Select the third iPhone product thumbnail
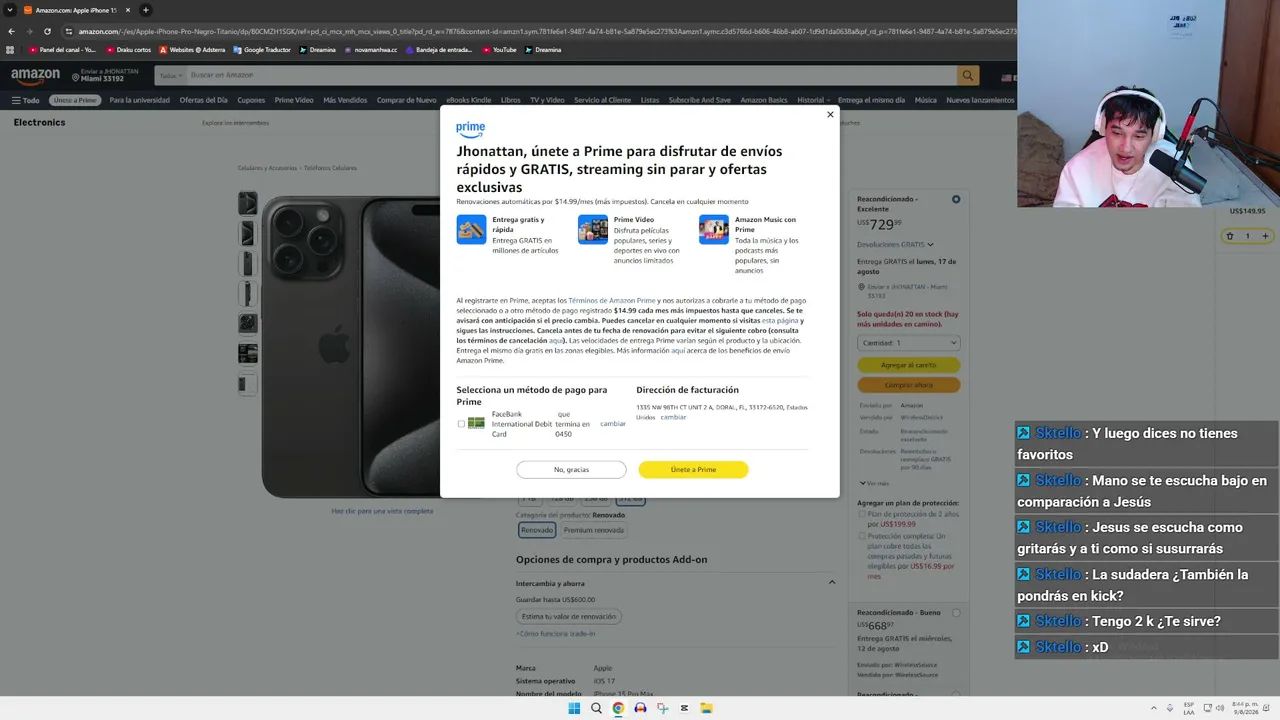The image size is (1280, 720). click(x=248, y=263)
